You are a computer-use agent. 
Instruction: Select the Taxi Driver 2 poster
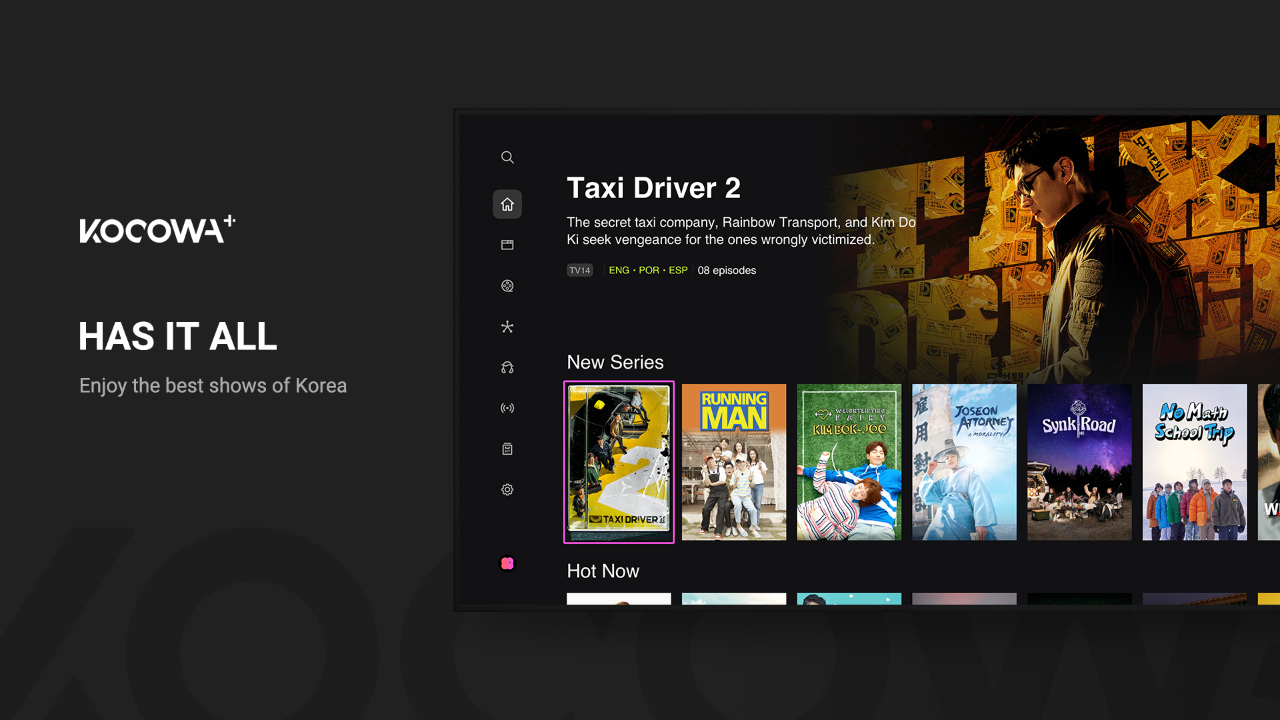tap(619, 462)
